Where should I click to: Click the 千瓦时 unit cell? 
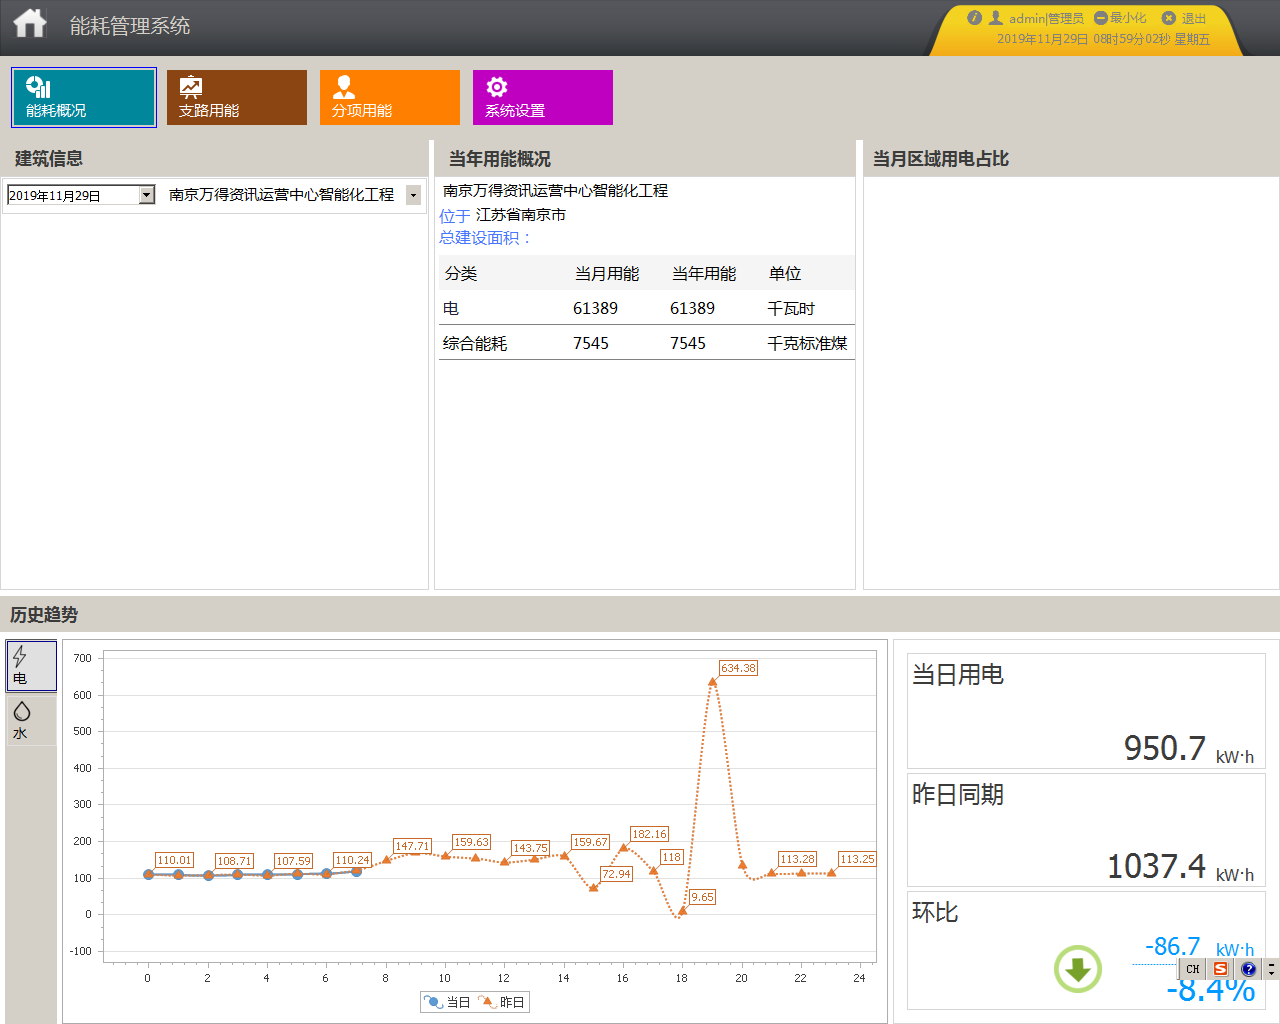pos(791,308)
